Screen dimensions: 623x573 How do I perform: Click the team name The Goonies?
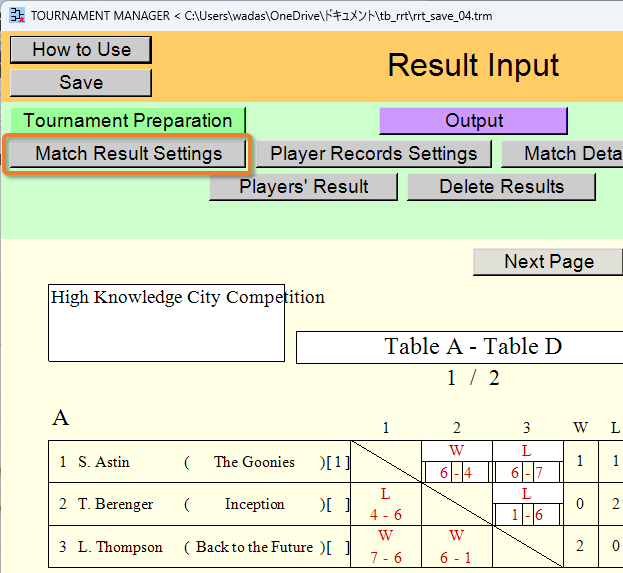coord(254,462)
